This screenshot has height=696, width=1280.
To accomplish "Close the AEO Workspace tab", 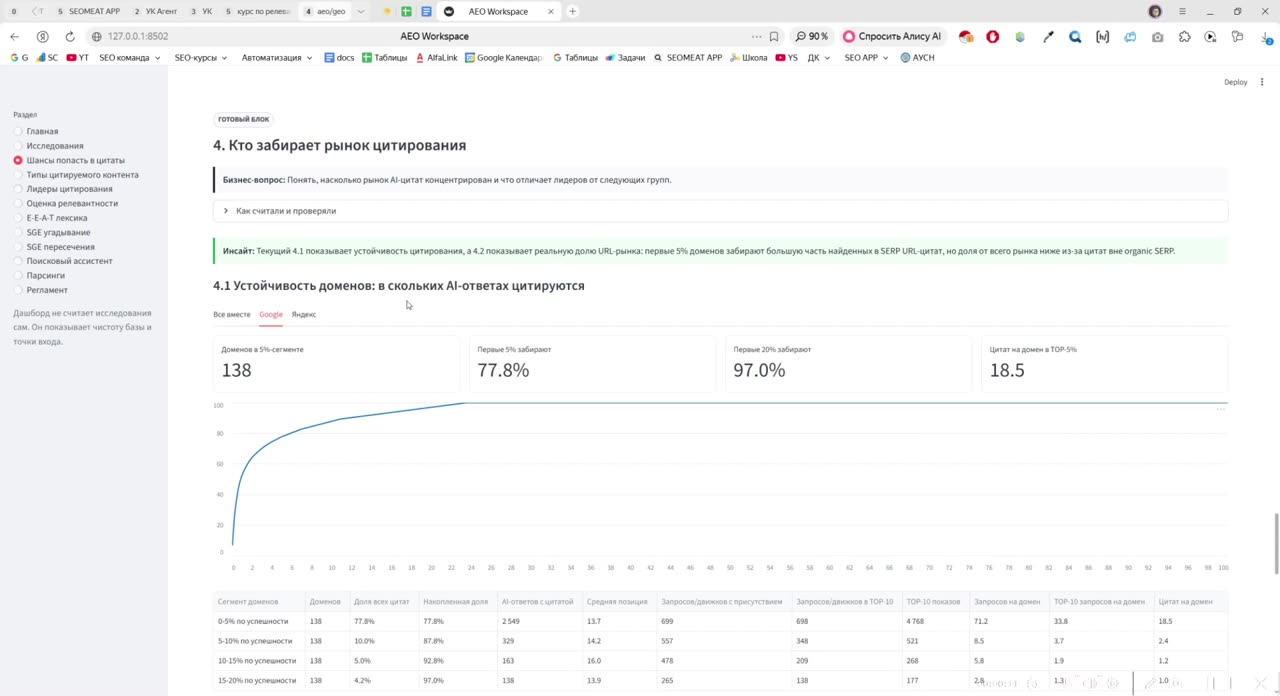I will tap(551, 11).
